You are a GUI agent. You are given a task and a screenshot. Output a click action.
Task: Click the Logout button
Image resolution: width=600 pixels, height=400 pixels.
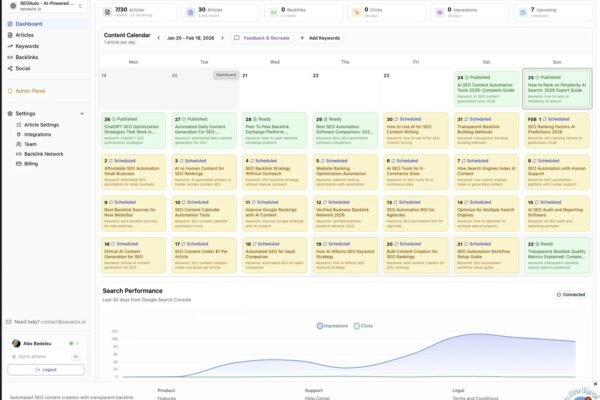click(x=46, y=370)
